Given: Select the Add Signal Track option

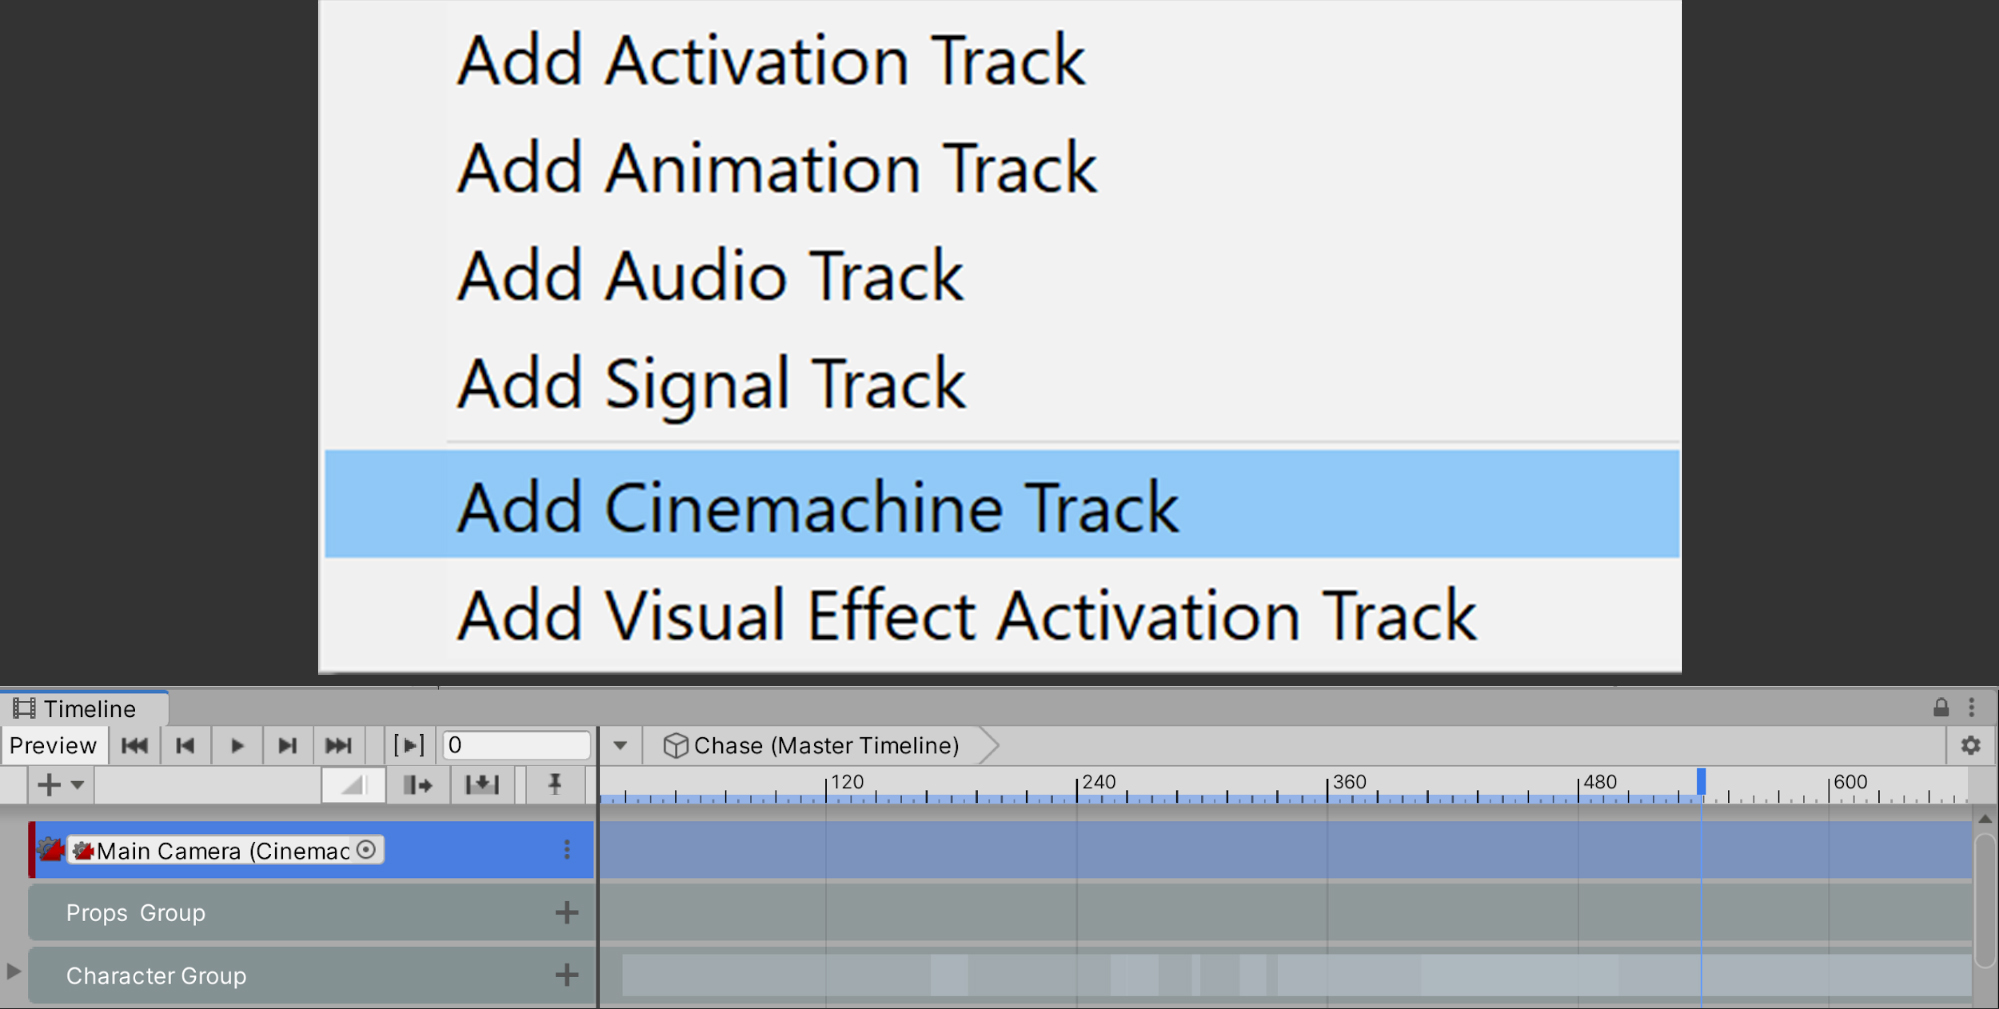Looking at the screenshot, I should pyautogui.click(x=711, y=384).
